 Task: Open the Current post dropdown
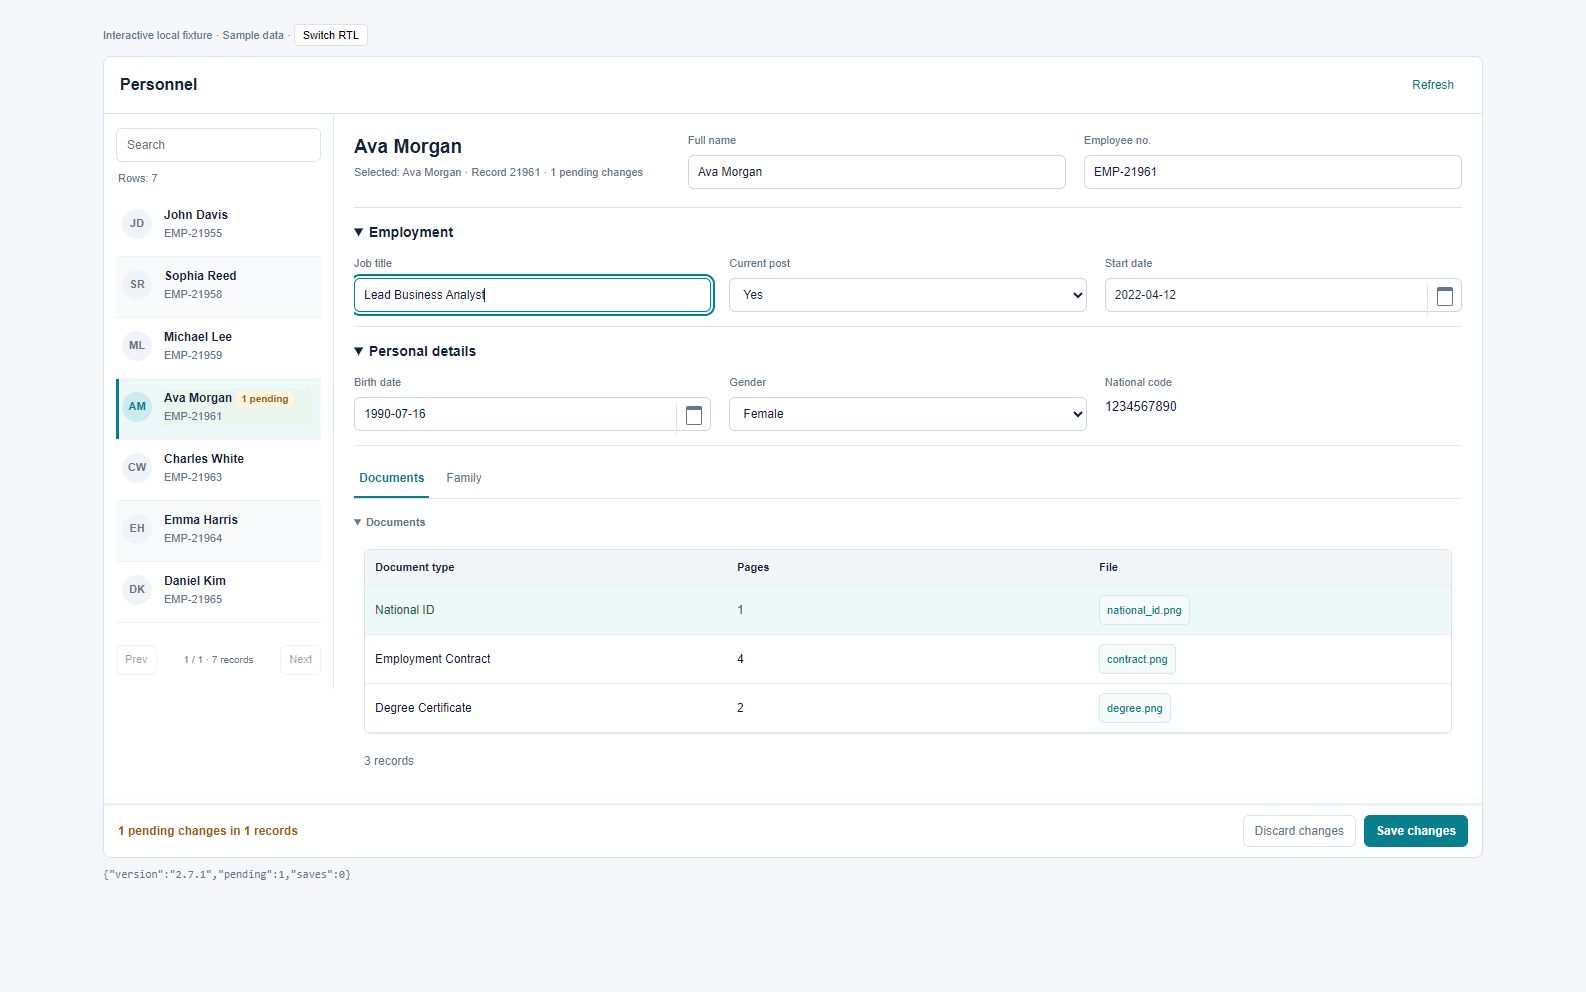[x=907, y=295]
